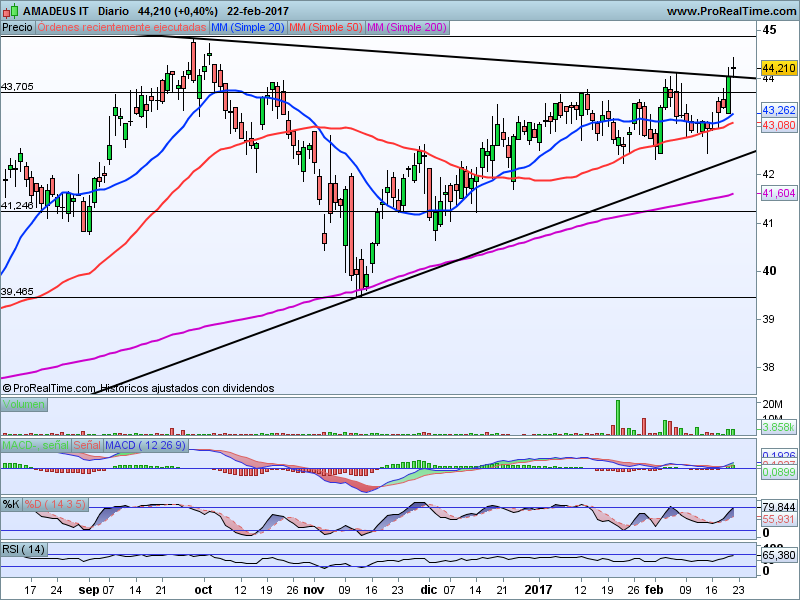Select the MM (Simple 20) legend label
The height and width of the screenshot is (600, 800).
(x=247, y=28)
